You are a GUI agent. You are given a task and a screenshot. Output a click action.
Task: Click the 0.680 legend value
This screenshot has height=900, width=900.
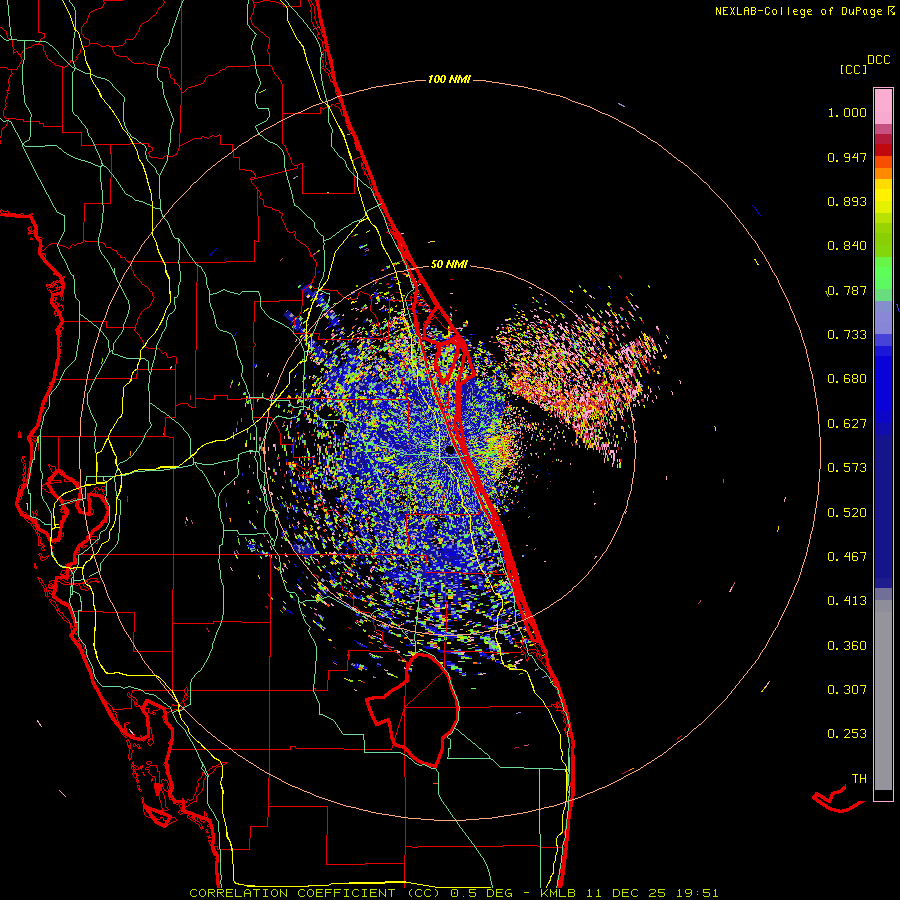[x=847, y=379]
